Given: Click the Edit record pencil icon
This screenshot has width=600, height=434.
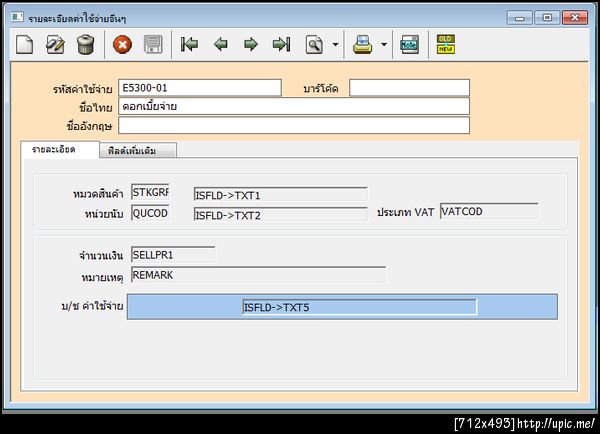Looking at the screenshot, I should pyautogui.click(x=55, y=44).
